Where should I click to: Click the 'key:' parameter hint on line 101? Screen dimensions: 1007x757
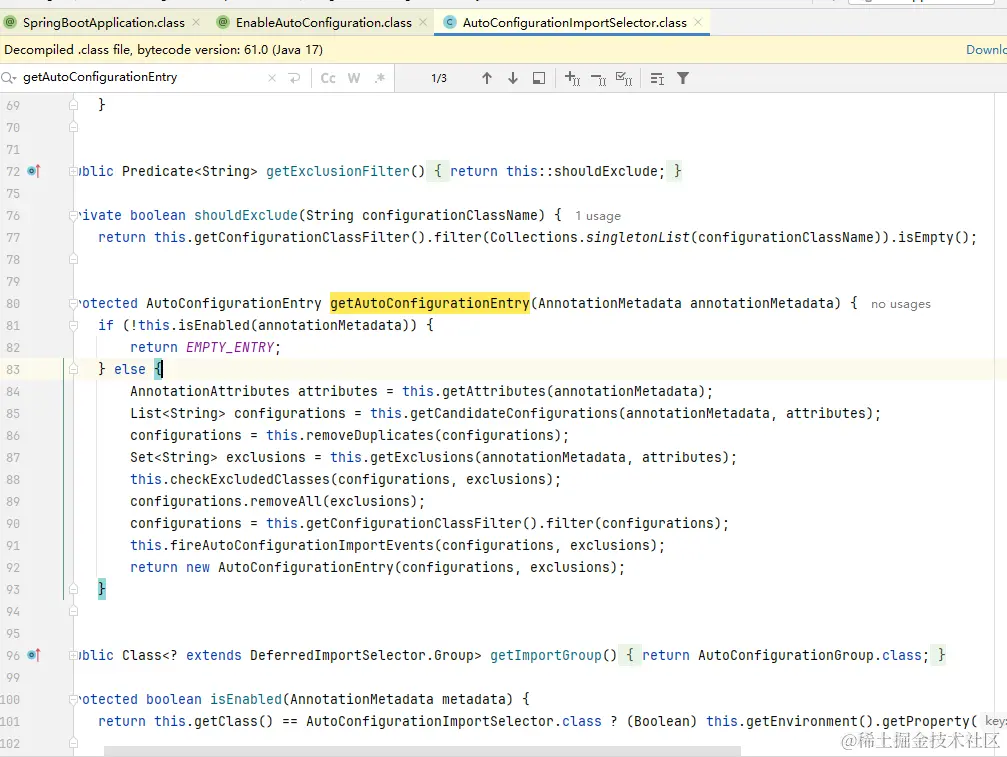(x=995, y=721)
